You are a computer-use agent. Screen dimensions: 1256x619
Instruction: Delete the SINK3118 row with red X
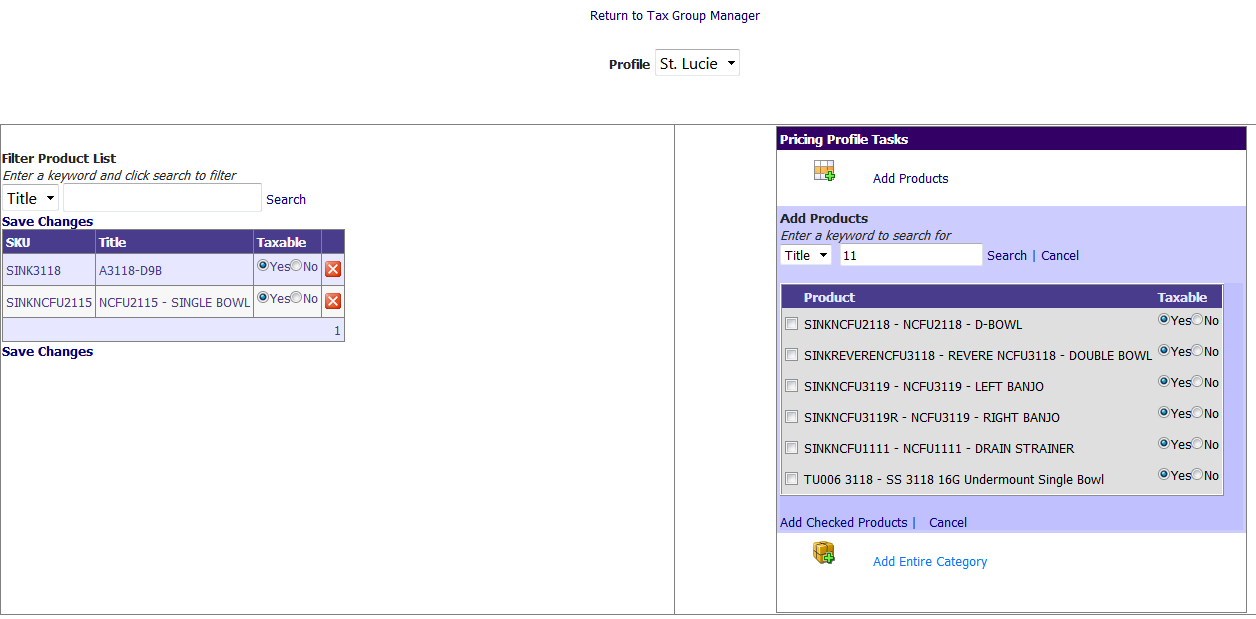(x=333, y=269)
